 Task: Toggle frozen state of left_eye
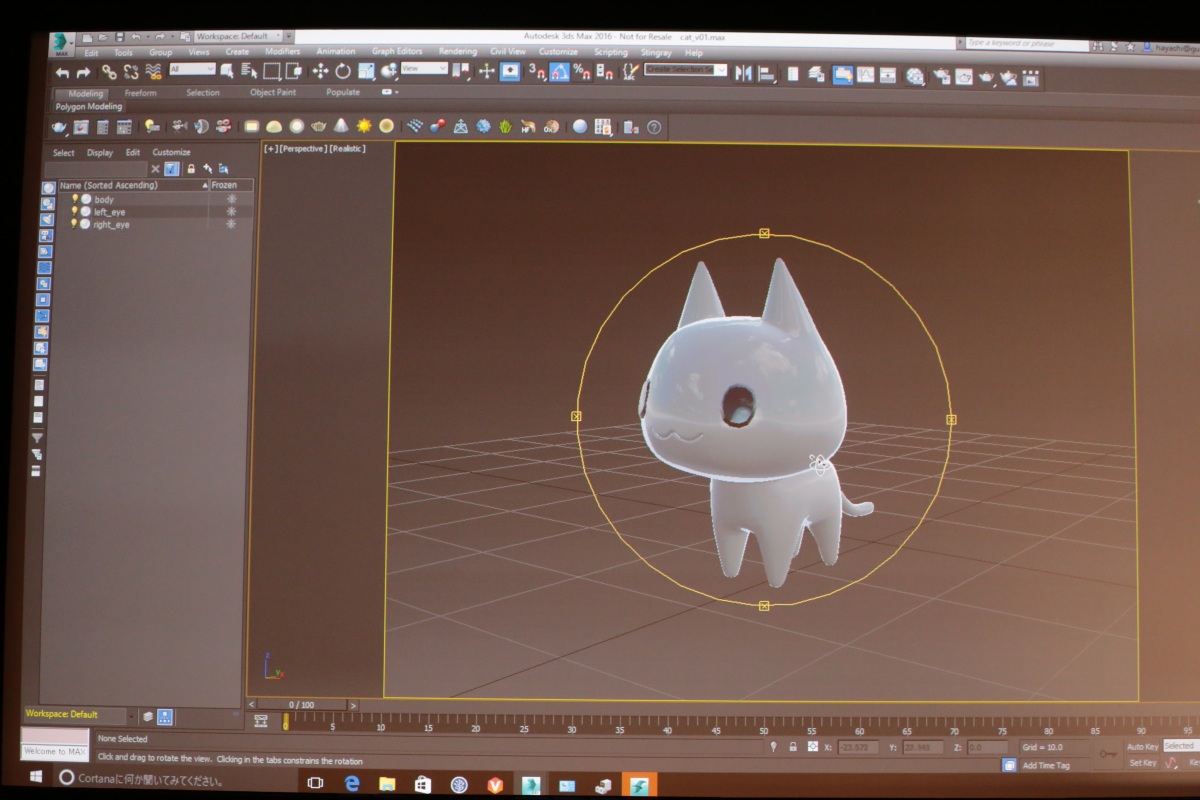click(231, 212)
